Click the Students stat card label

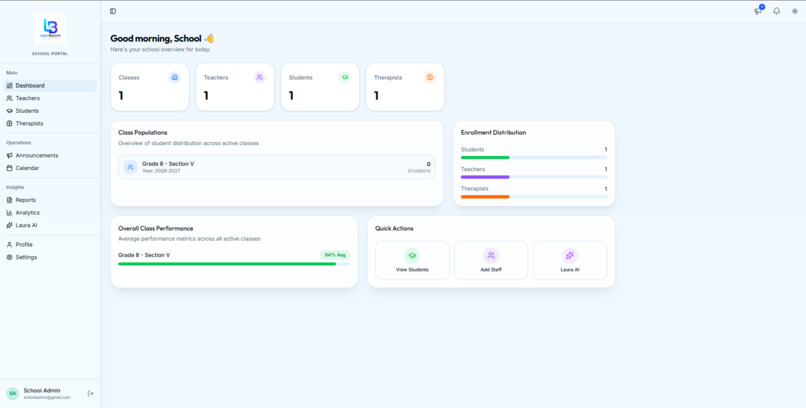pyautogui.click(x=301, y=78)
